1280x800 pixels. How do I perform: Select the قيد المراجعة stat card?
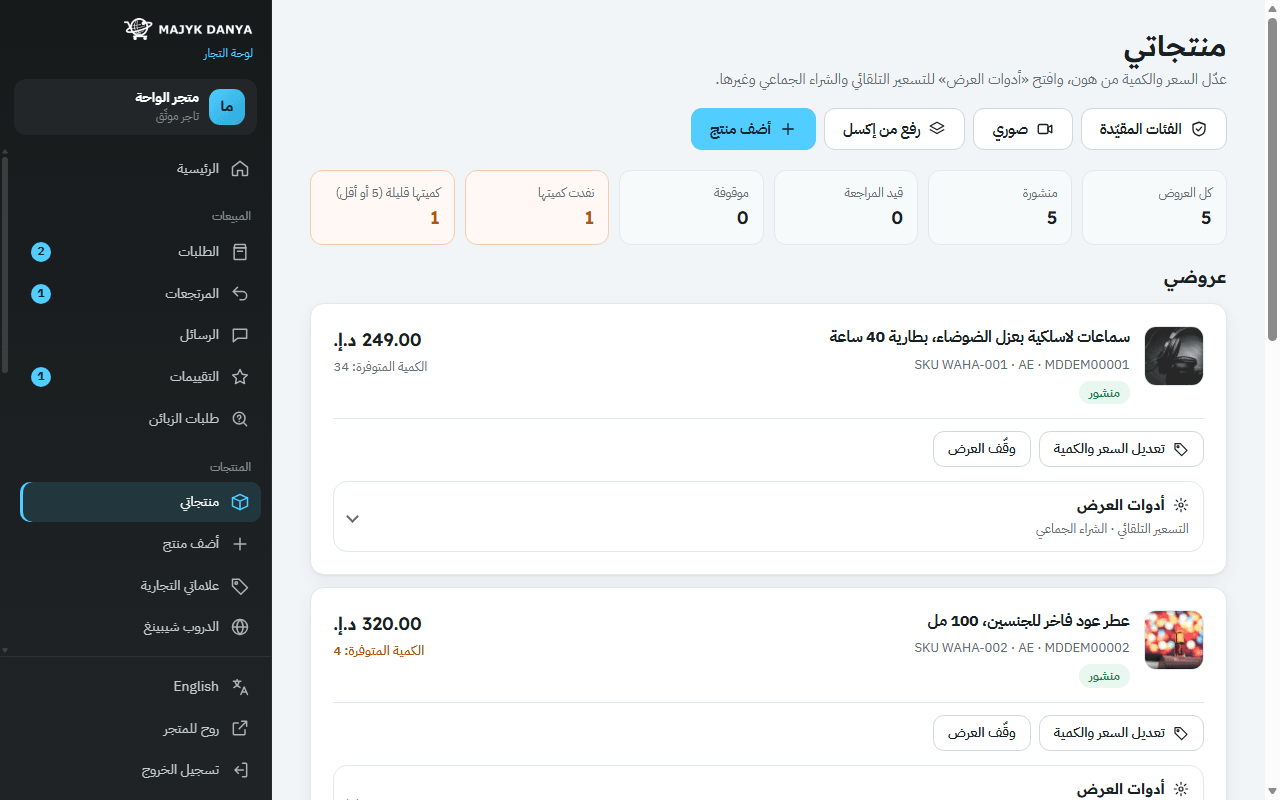pos(846,207)
